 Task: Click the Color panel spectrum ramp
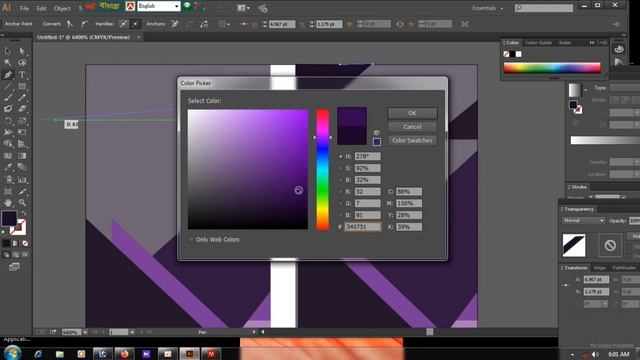click(552, 68)
